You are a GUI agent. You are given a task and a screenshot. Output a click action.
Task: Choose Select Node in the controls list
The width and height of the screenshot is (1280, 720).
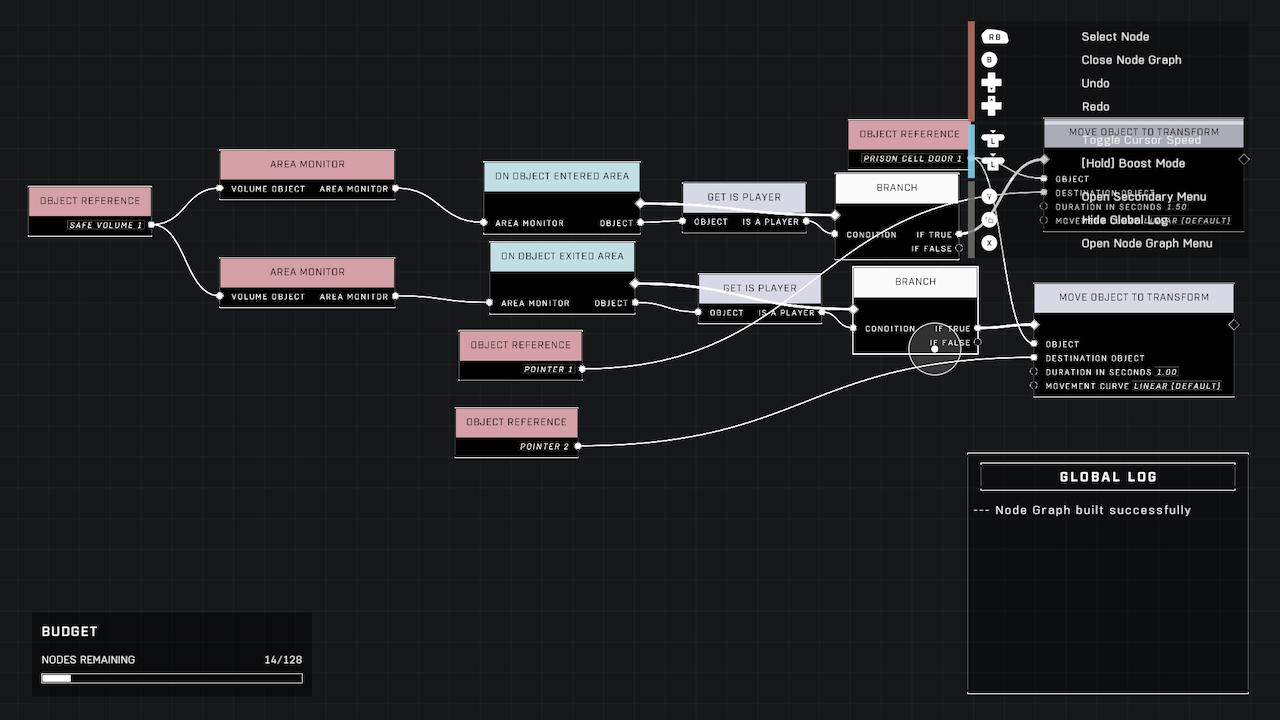[x=1115, y=37]
